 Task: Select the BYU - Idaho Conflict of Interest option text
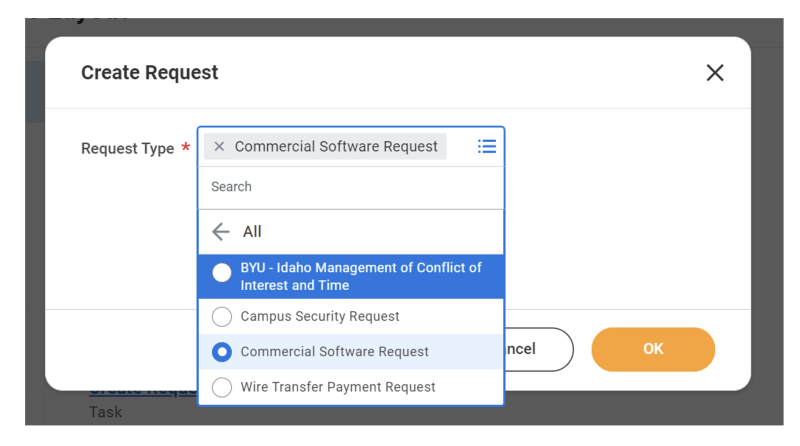360,276
